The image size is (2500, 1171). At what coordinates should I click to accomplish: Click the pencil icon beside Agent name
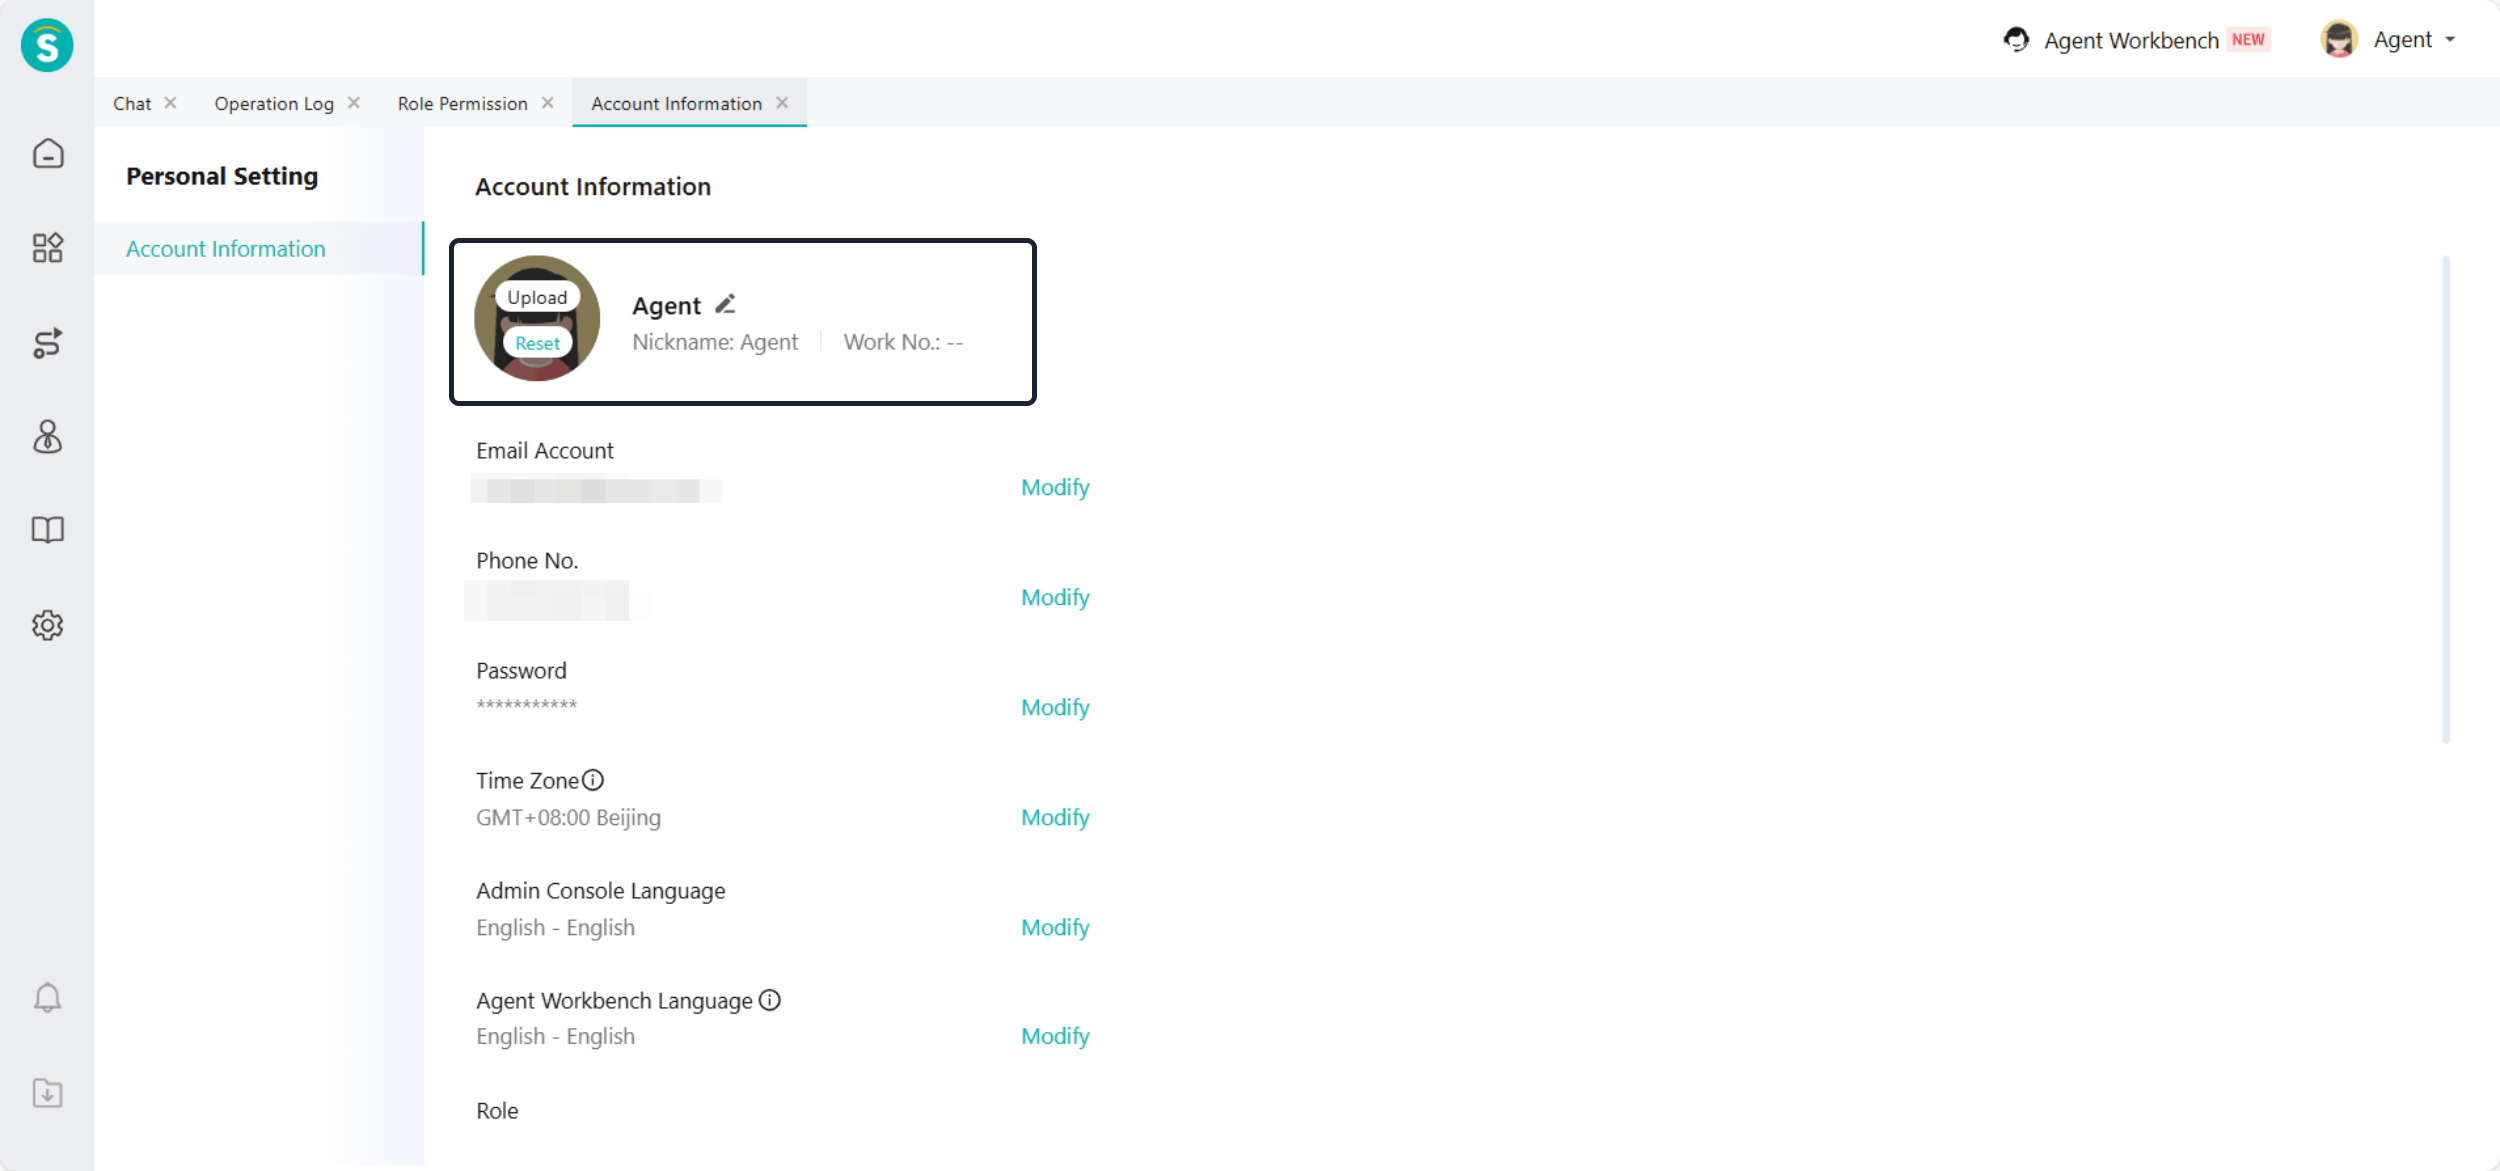coord(726,304)
